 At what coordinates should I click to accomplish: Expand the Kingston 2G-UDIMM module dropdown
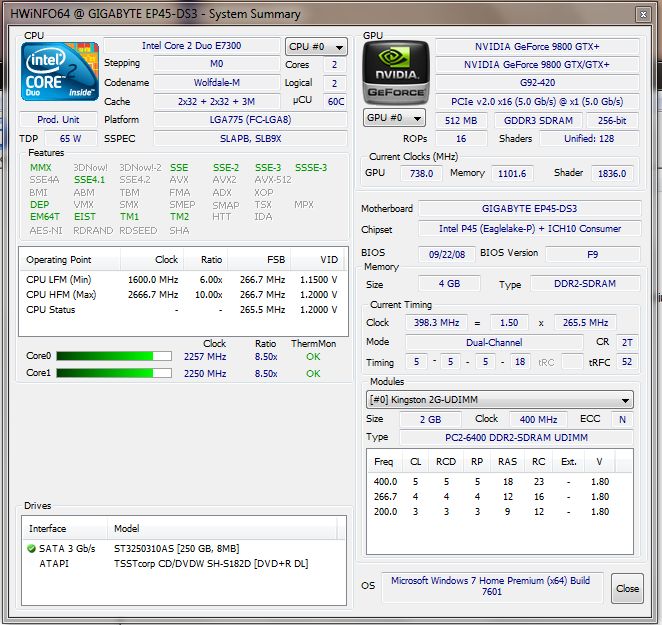click(x=499, y=399)
